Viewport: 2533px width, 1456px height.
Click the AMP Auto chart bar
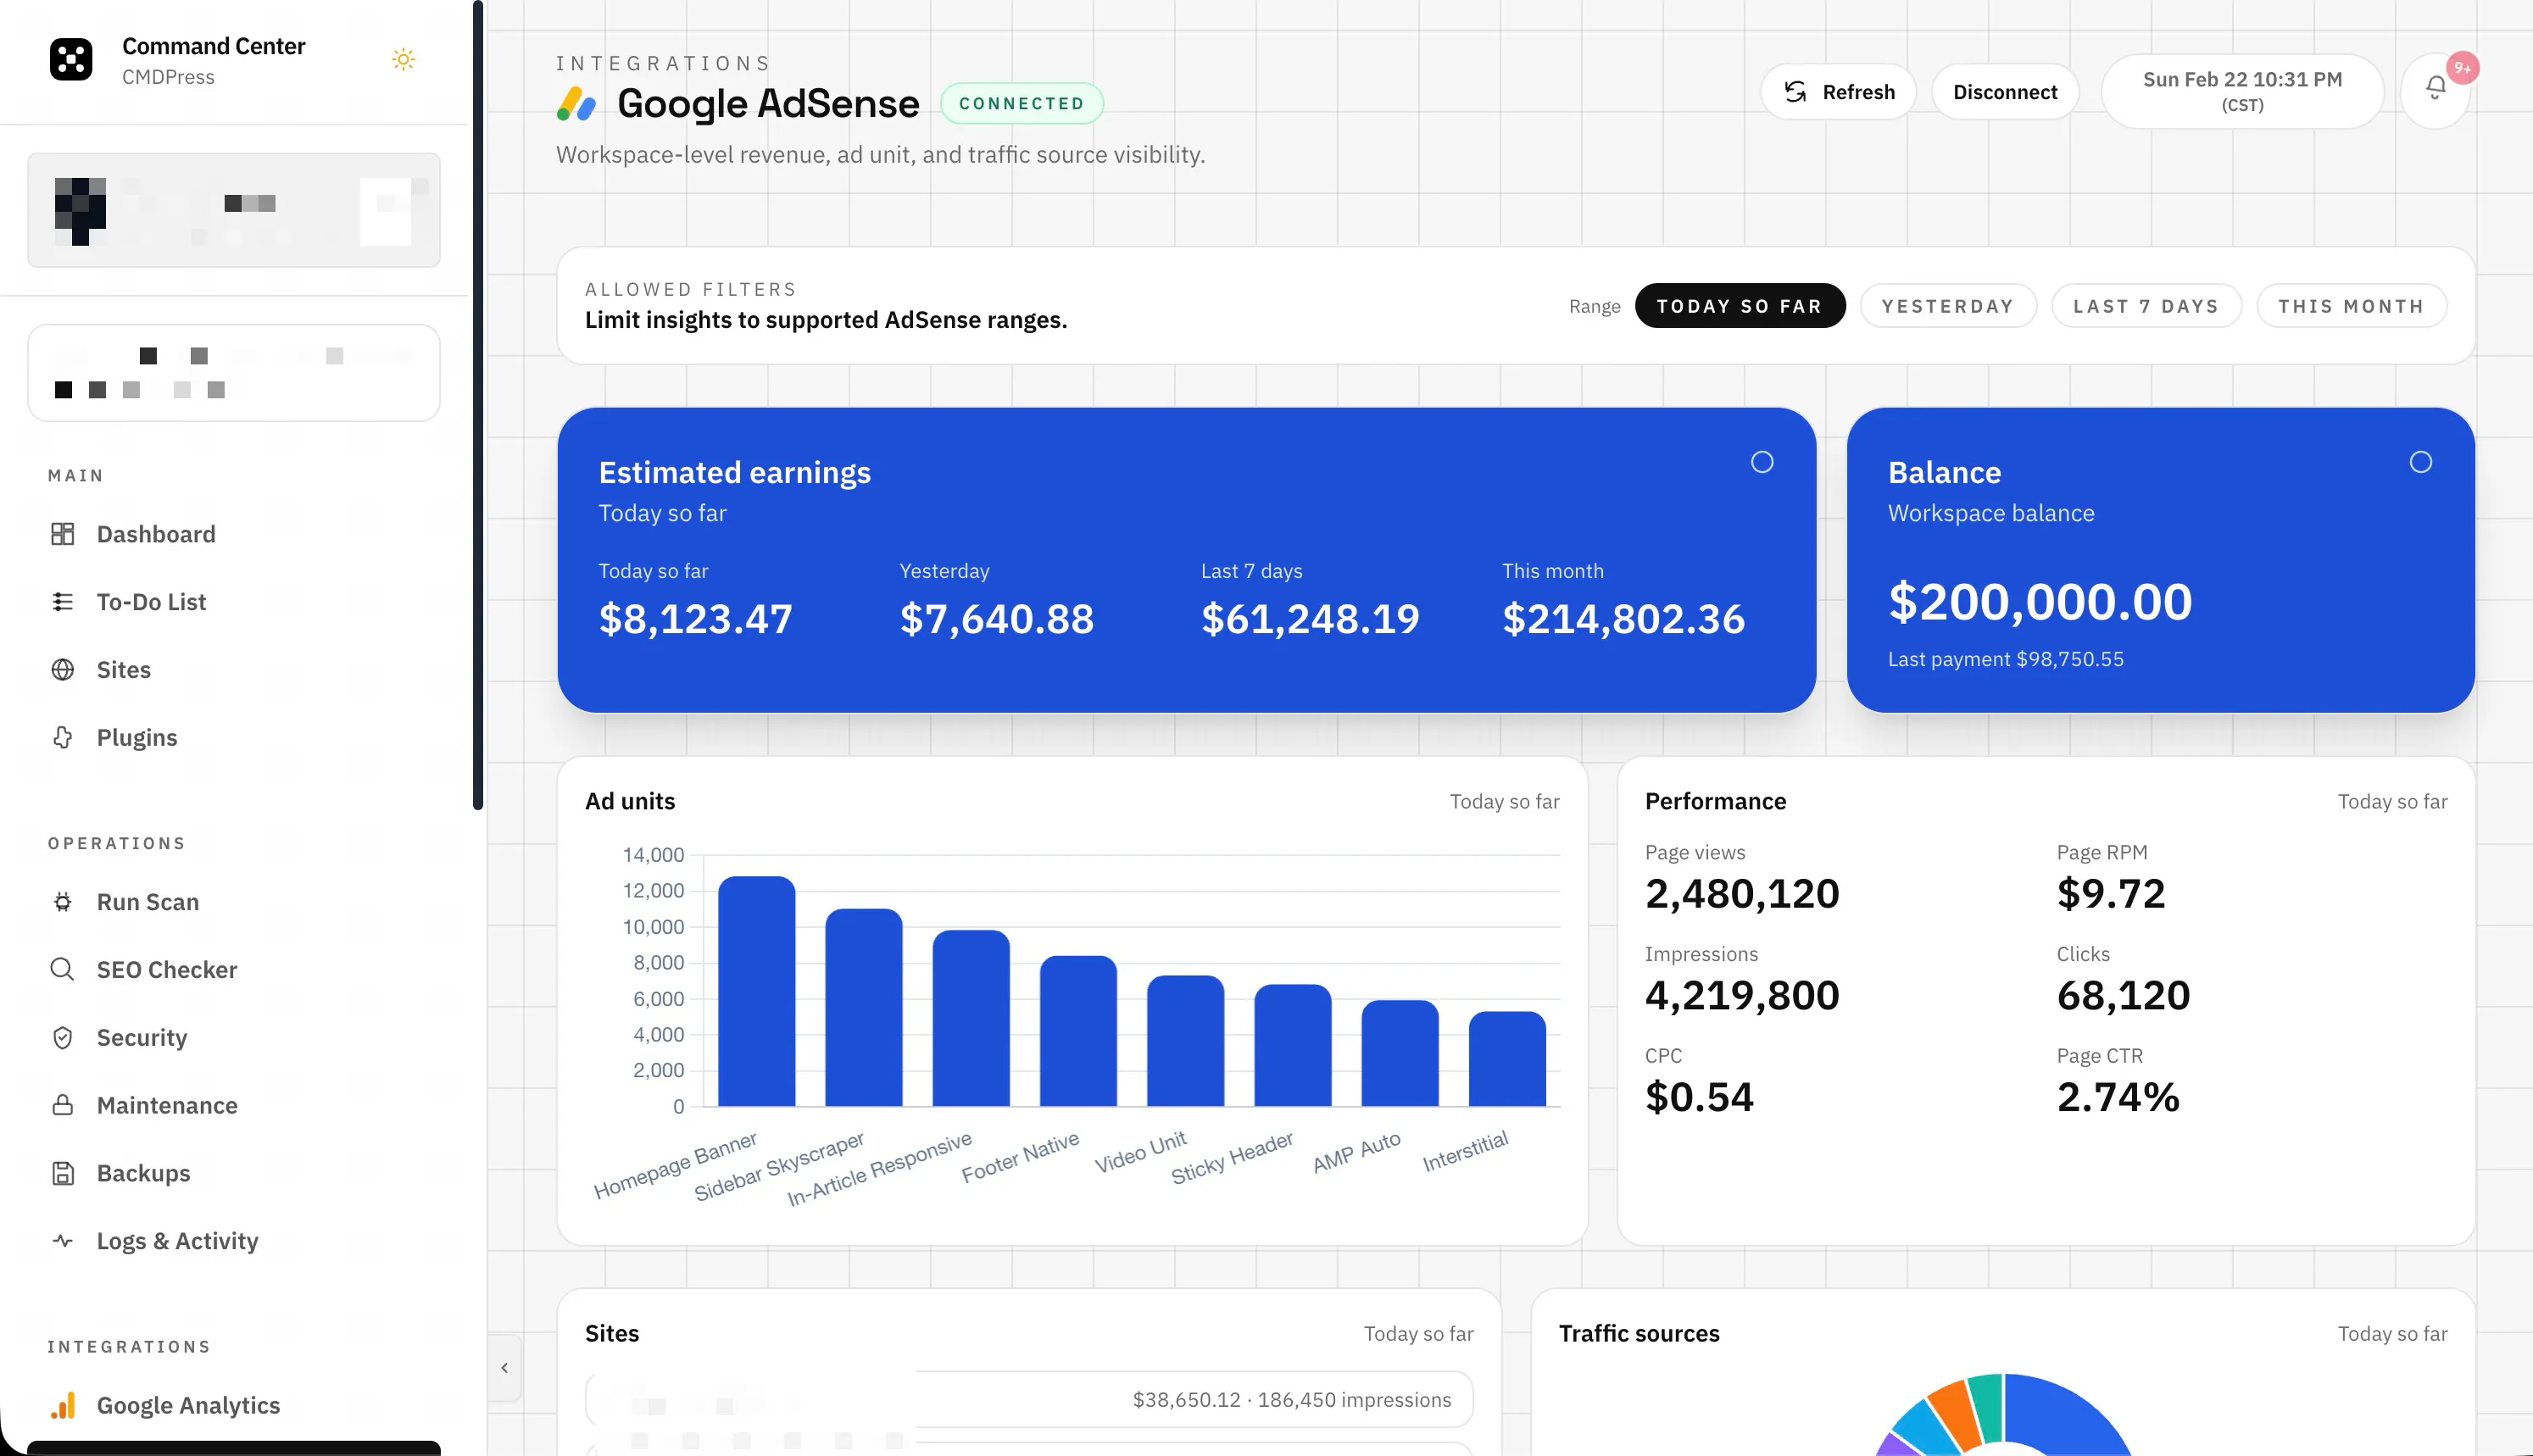coord(1400,1053)
